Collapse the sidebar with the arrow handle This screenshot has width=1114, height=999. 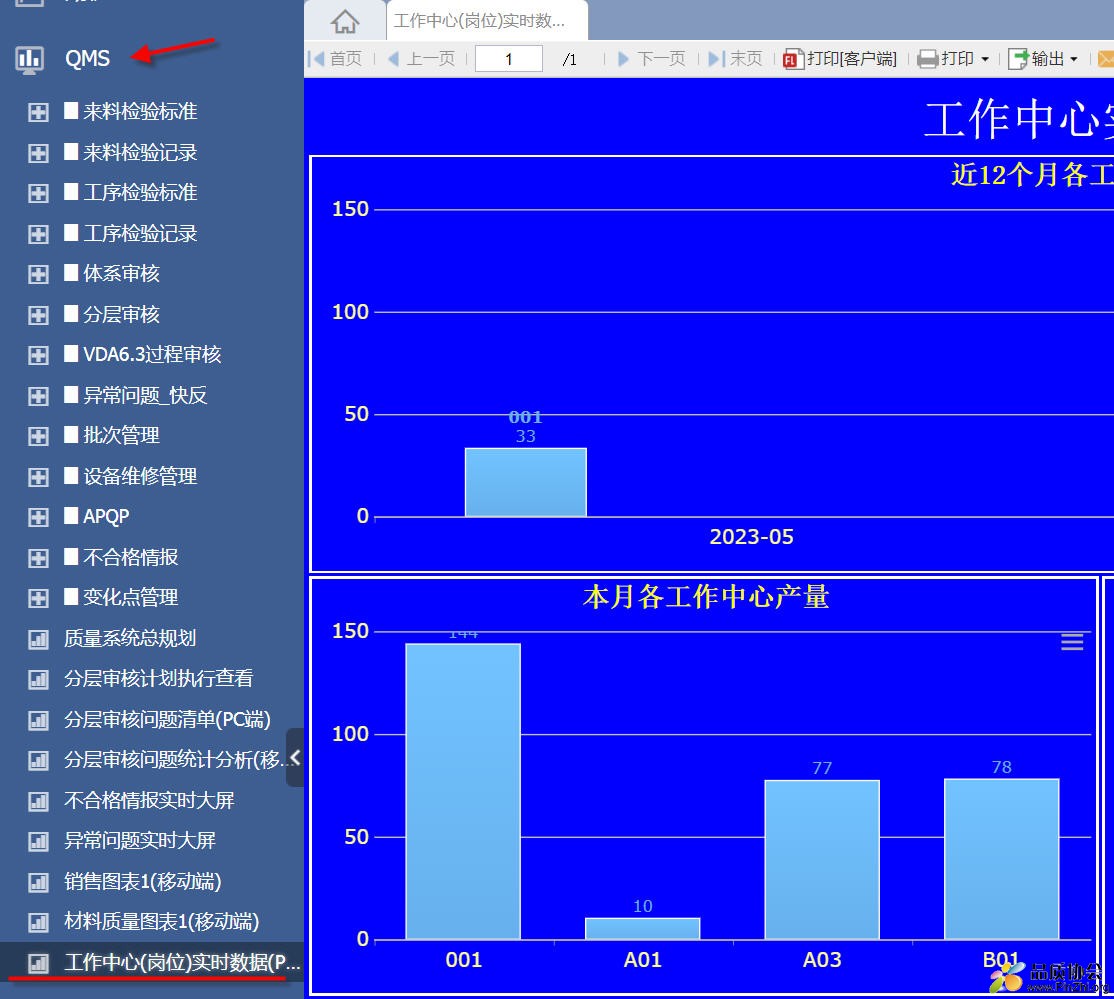click(x=296, y=757)
